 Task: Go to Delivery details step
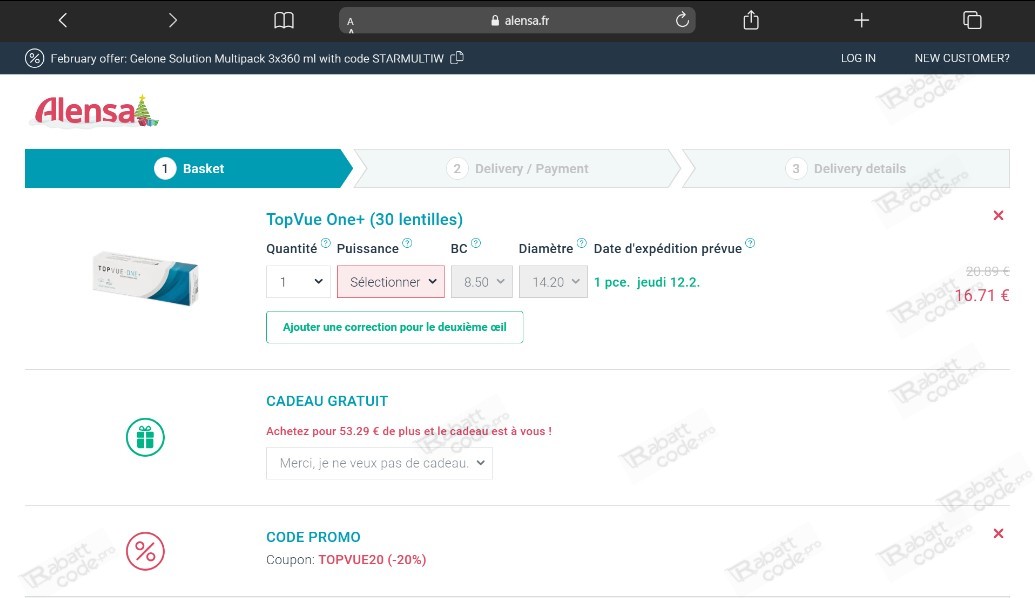(x=845, y=169)
